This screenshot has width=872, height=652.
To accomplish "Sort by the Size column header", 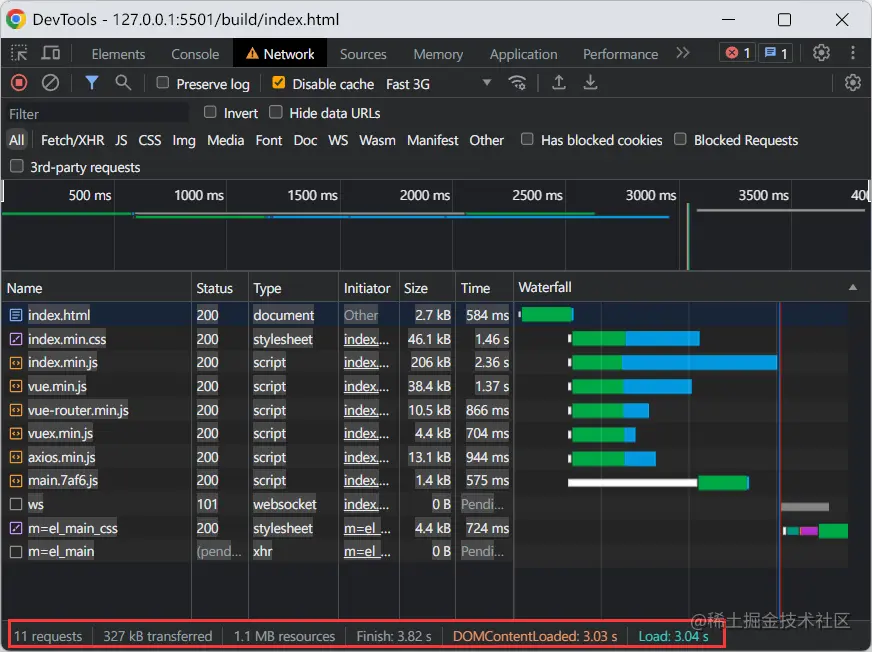I will [427, 288].
